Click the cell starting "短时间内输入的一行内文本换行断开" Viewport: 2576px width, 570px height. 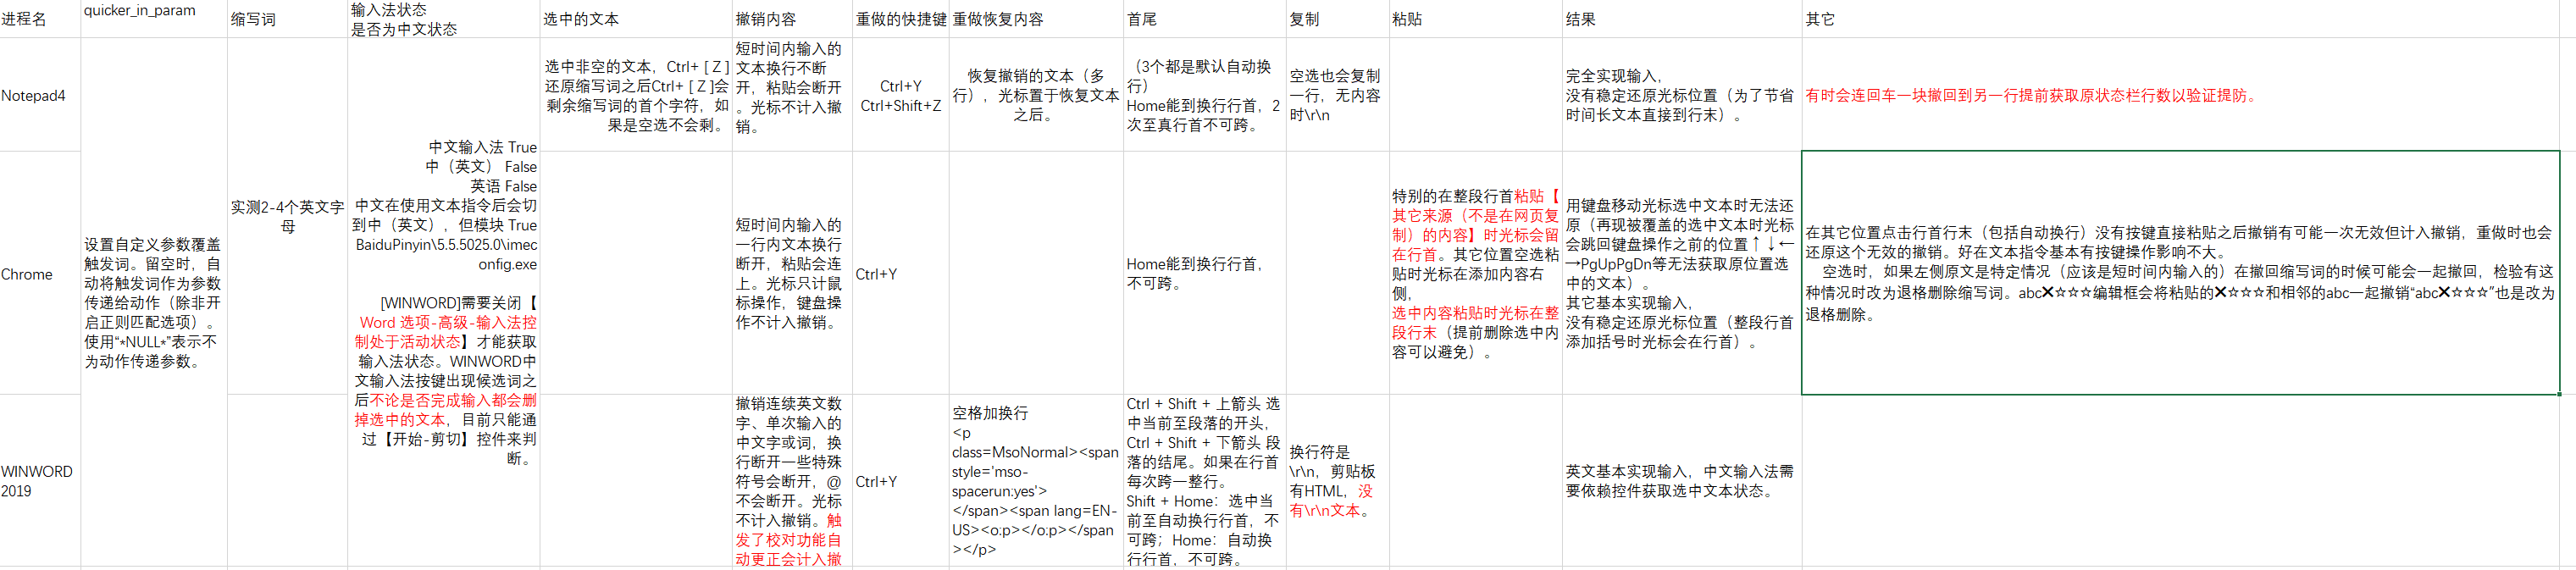pyautogui.click(x=792, y=273)
